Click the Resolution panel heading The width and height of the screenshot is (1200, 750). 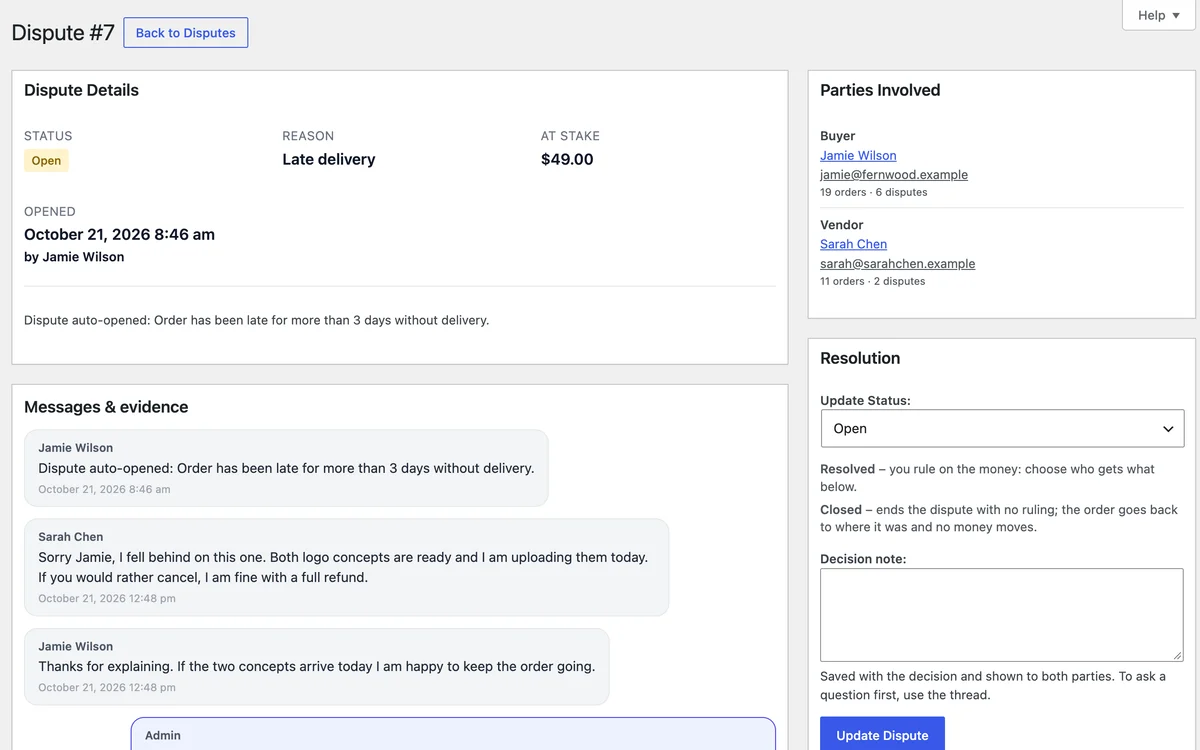point(860,358)
